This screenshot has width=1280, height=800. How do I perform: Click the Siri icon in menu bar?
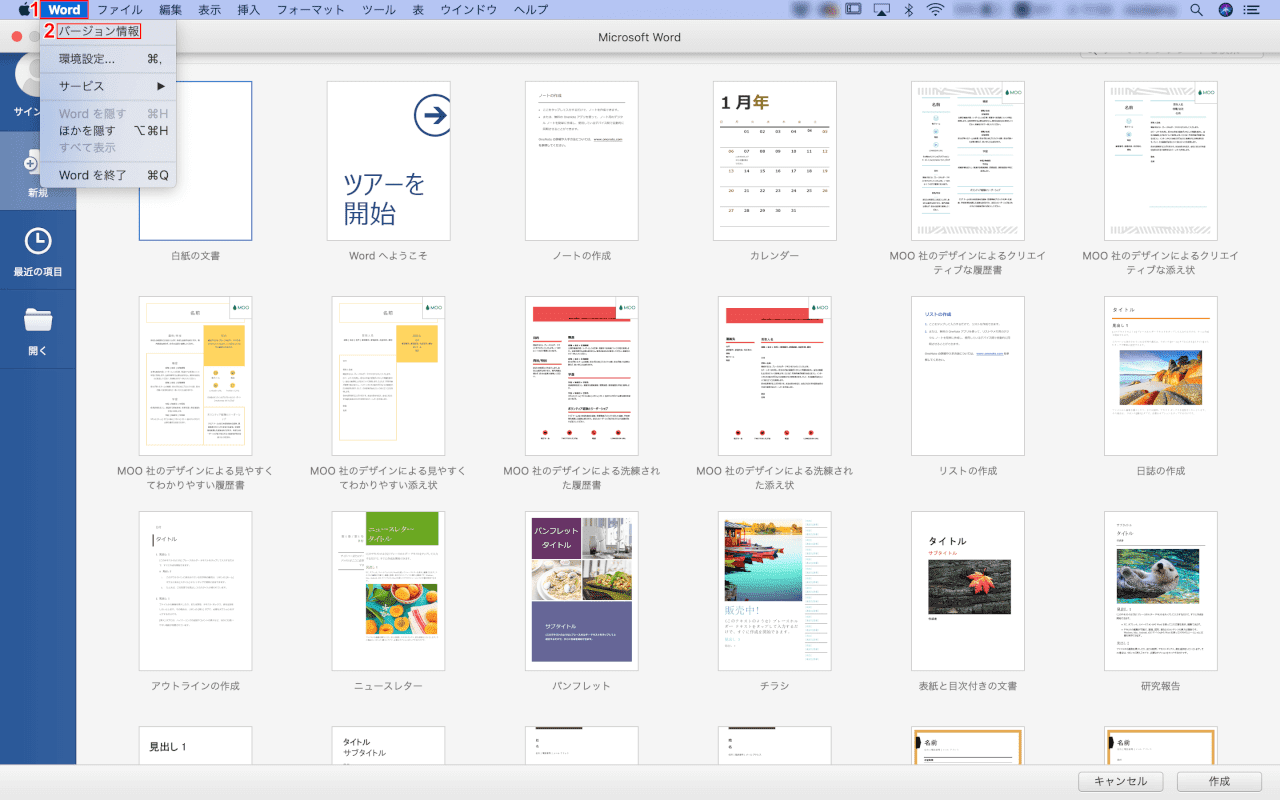coord(1225,9)
